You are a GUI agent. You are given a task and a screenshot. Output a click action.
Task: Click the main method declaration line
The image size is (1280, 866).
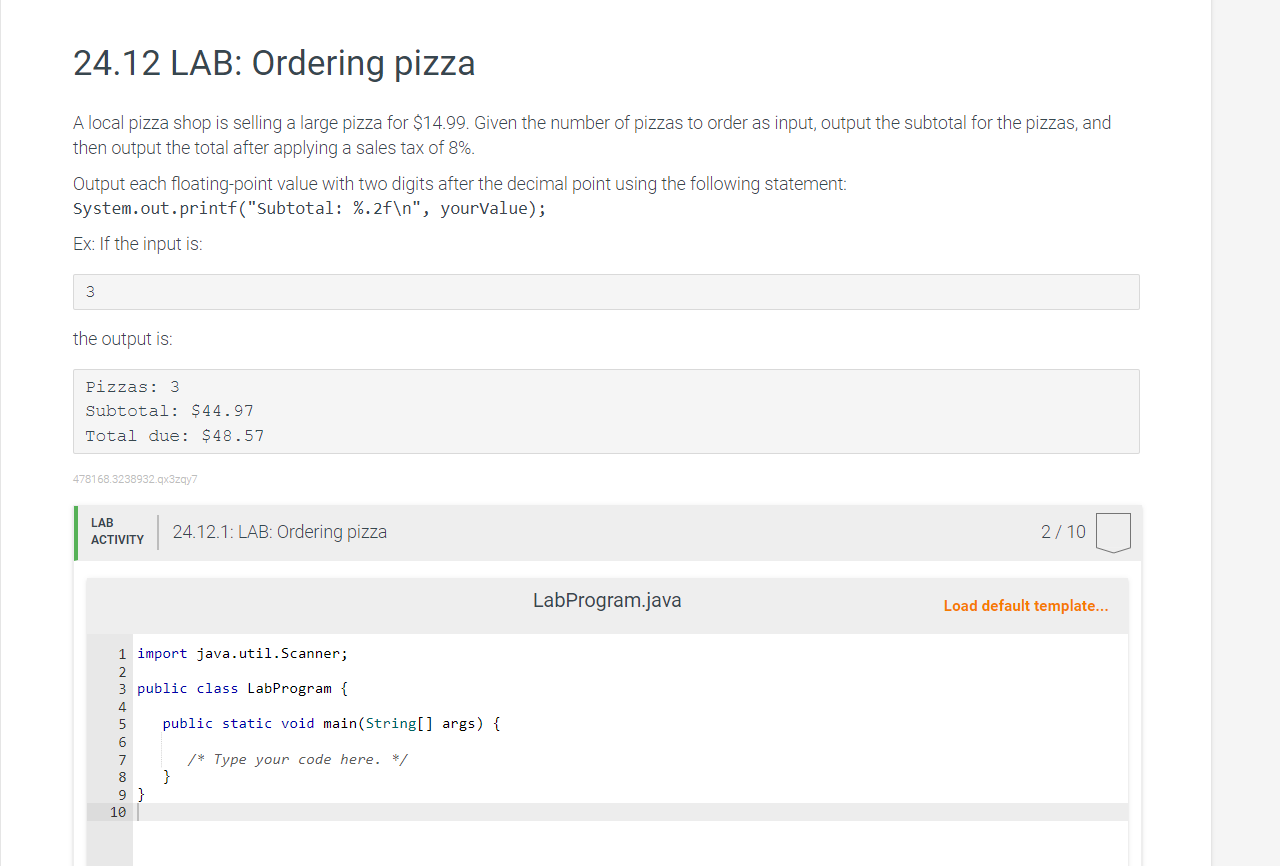coord(331,724)
